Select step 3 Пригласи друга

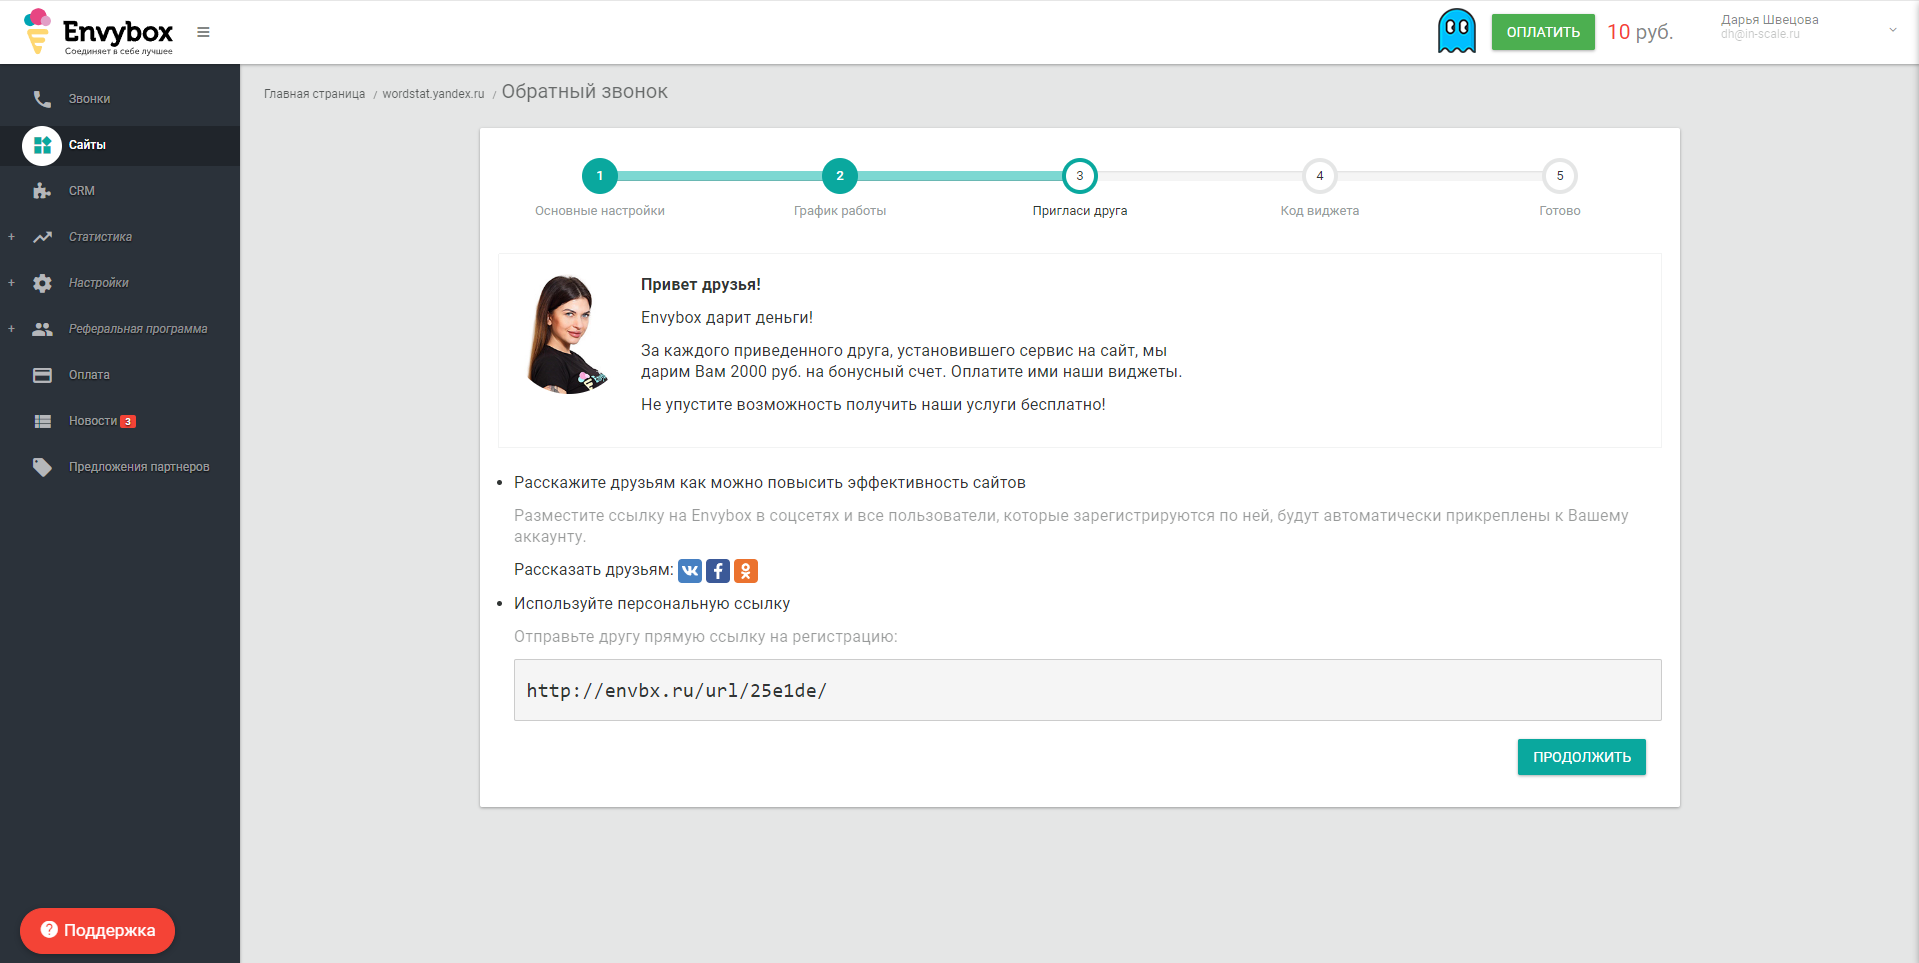pyautogui.click(x=1080, y=176)
